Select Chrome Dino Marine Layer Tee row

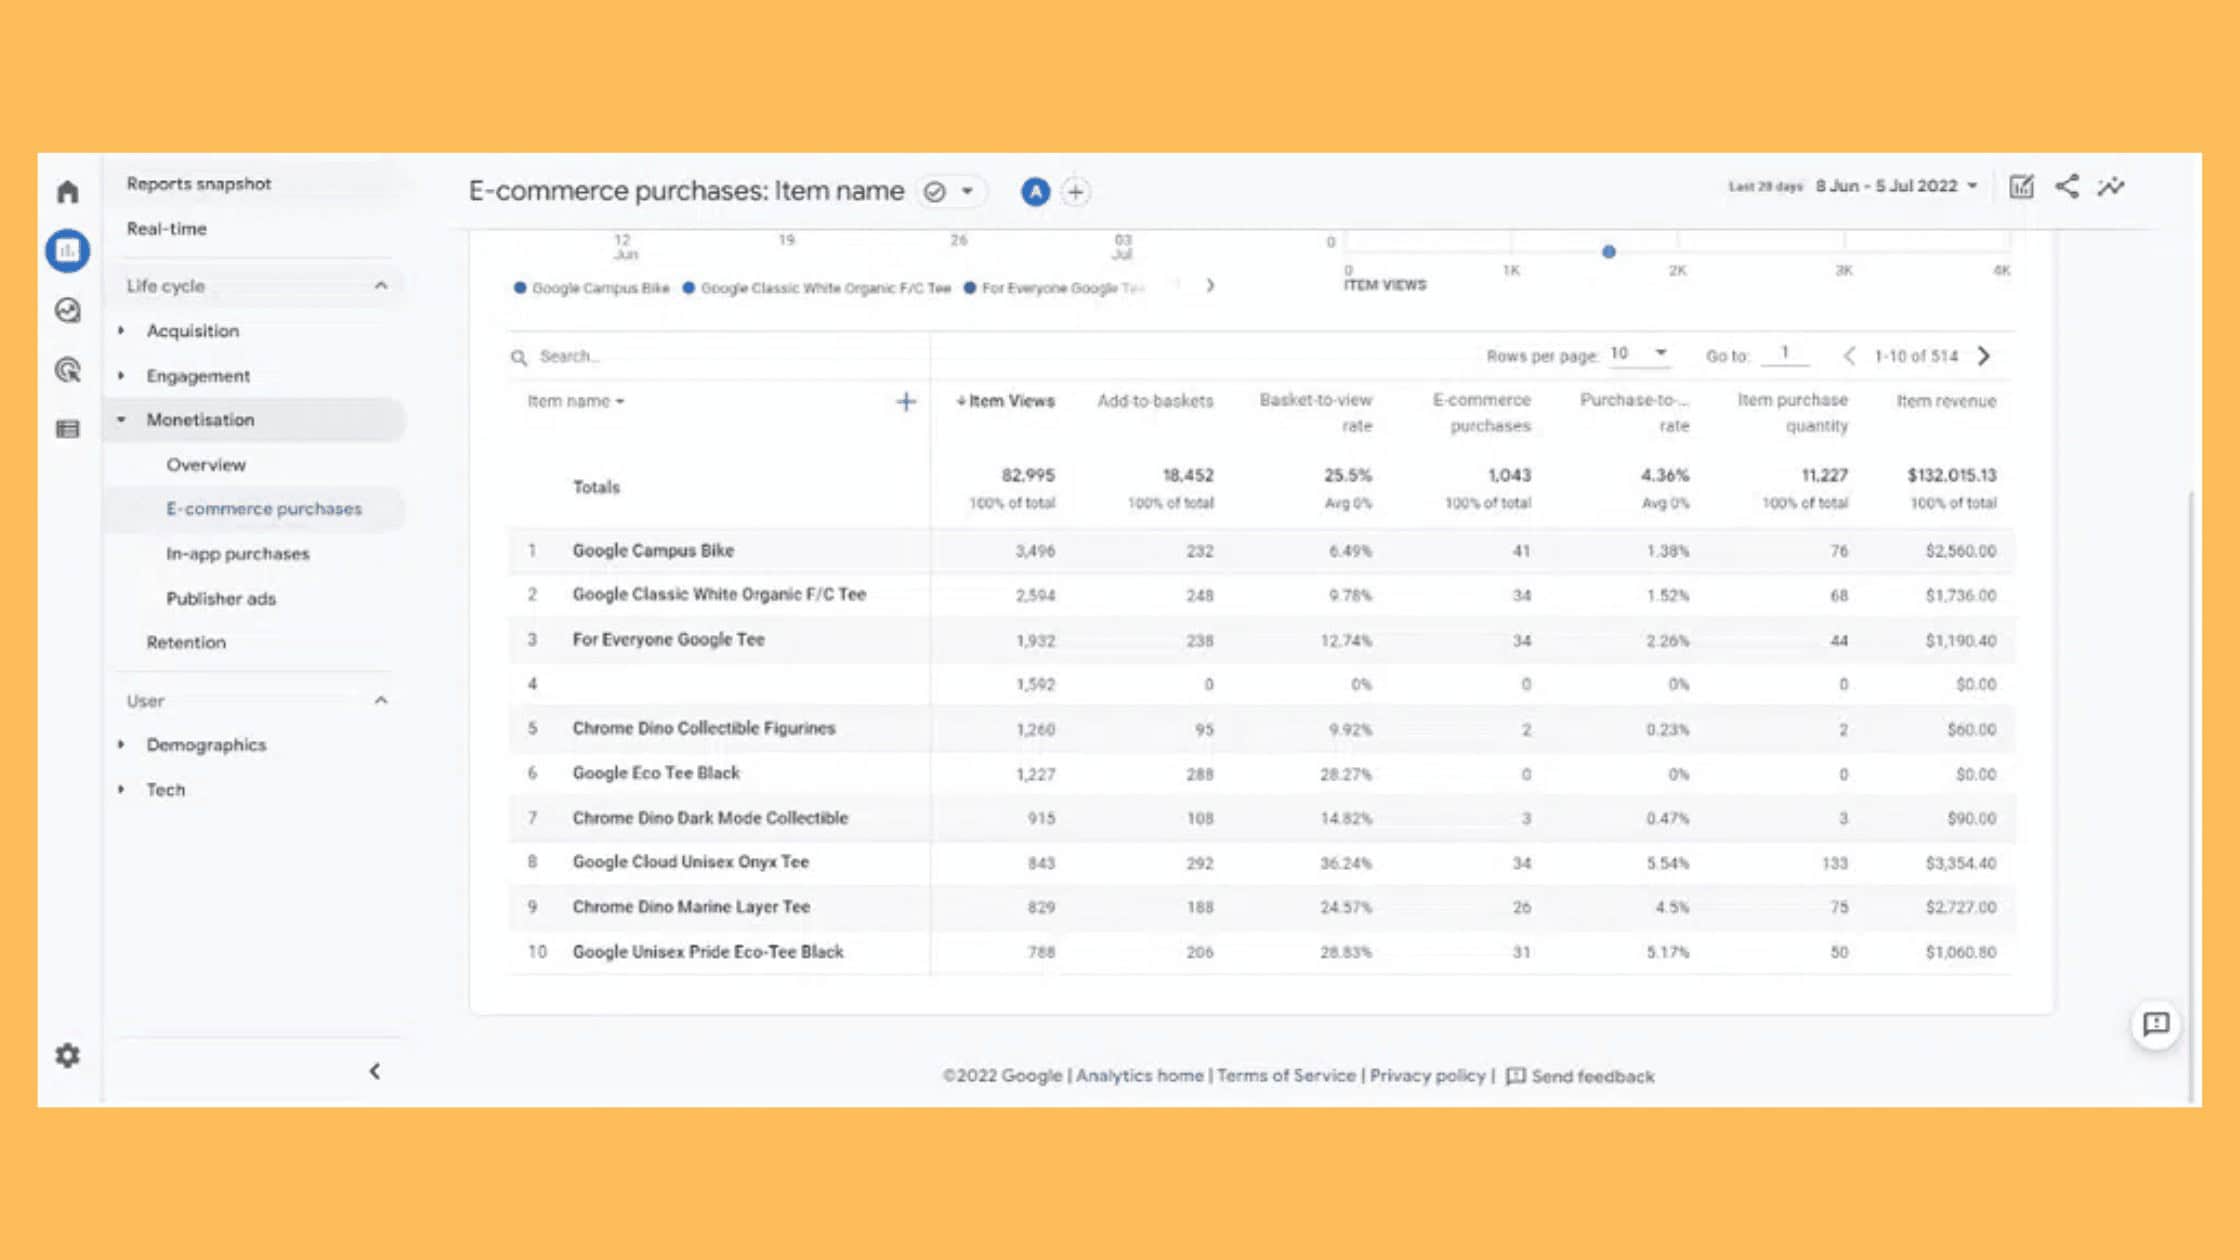pos(1262,908)
